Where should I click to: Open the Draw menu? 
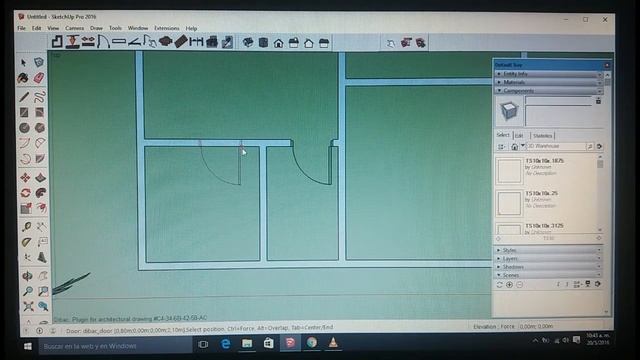(x=96, y=28)
